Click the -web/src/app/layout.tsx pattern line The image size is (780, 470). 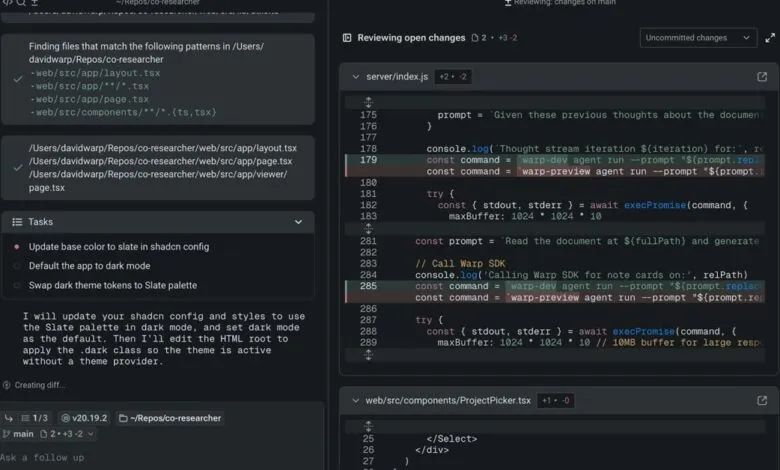95,73
